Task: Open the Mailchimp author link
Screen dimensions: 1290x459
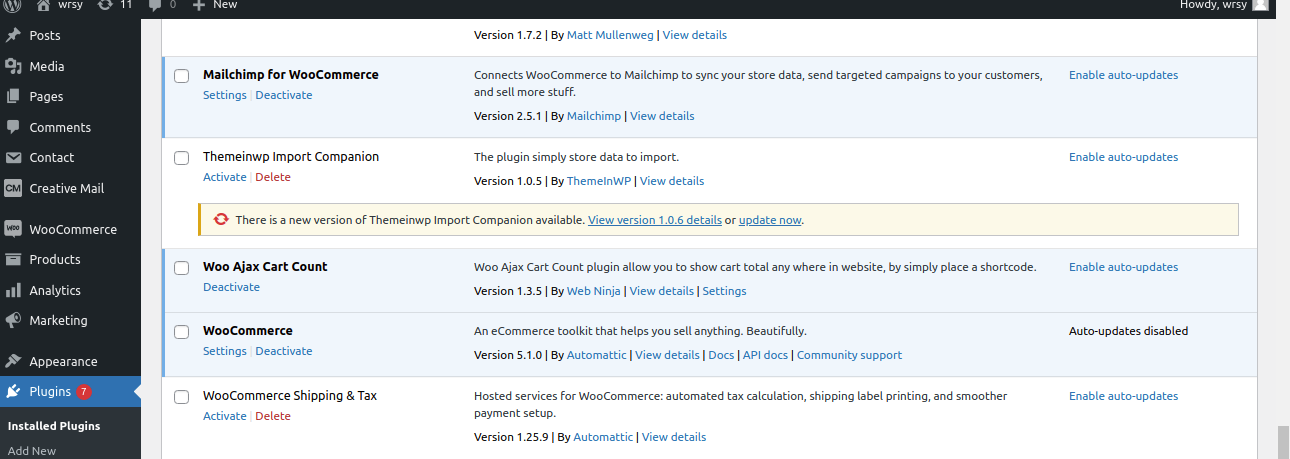Action: [594, 116]
